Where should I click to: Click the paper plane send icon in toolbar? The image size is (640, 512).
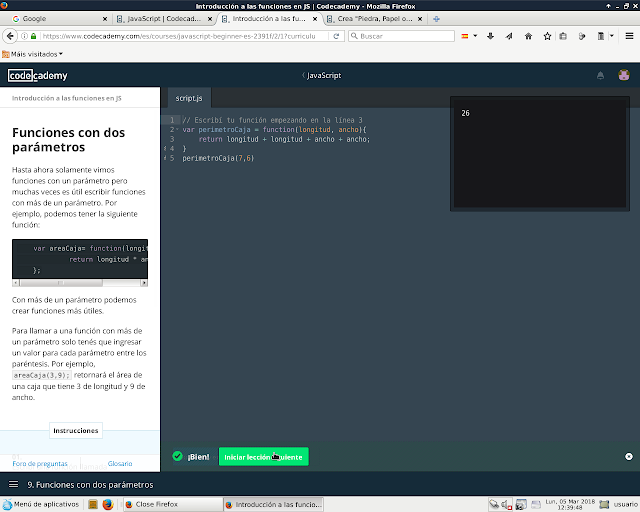click(x=509, y=36)
